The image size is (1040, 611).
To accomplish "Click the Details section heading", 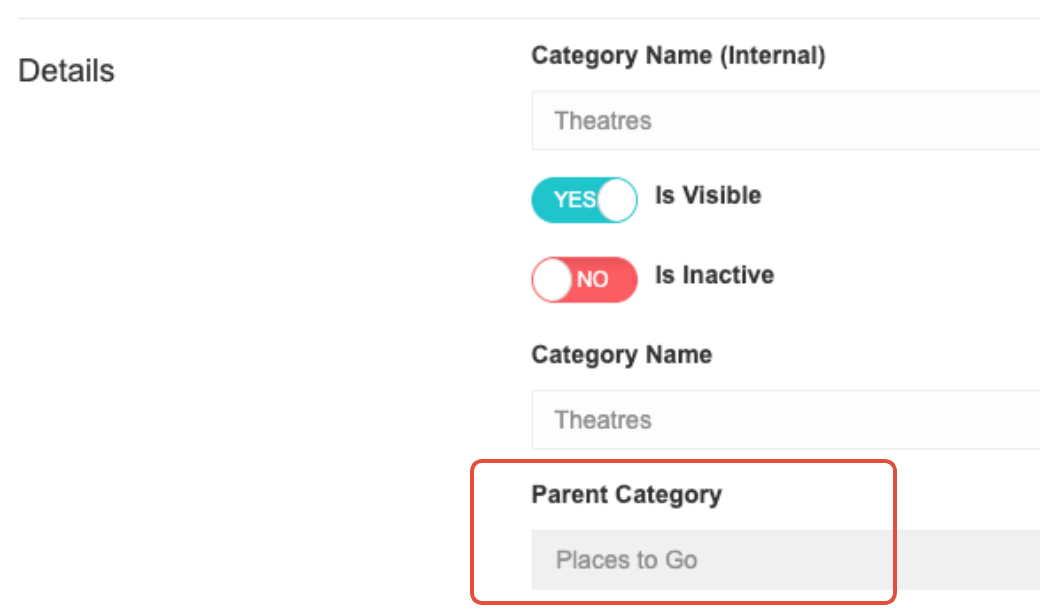I will point(67,71).
